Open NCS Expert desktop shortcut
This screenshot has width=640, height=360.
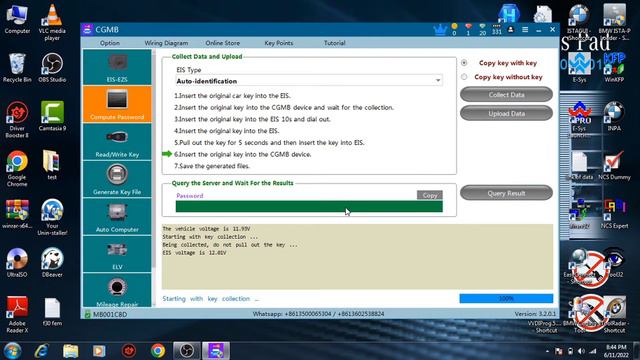[x=614, y=213]
